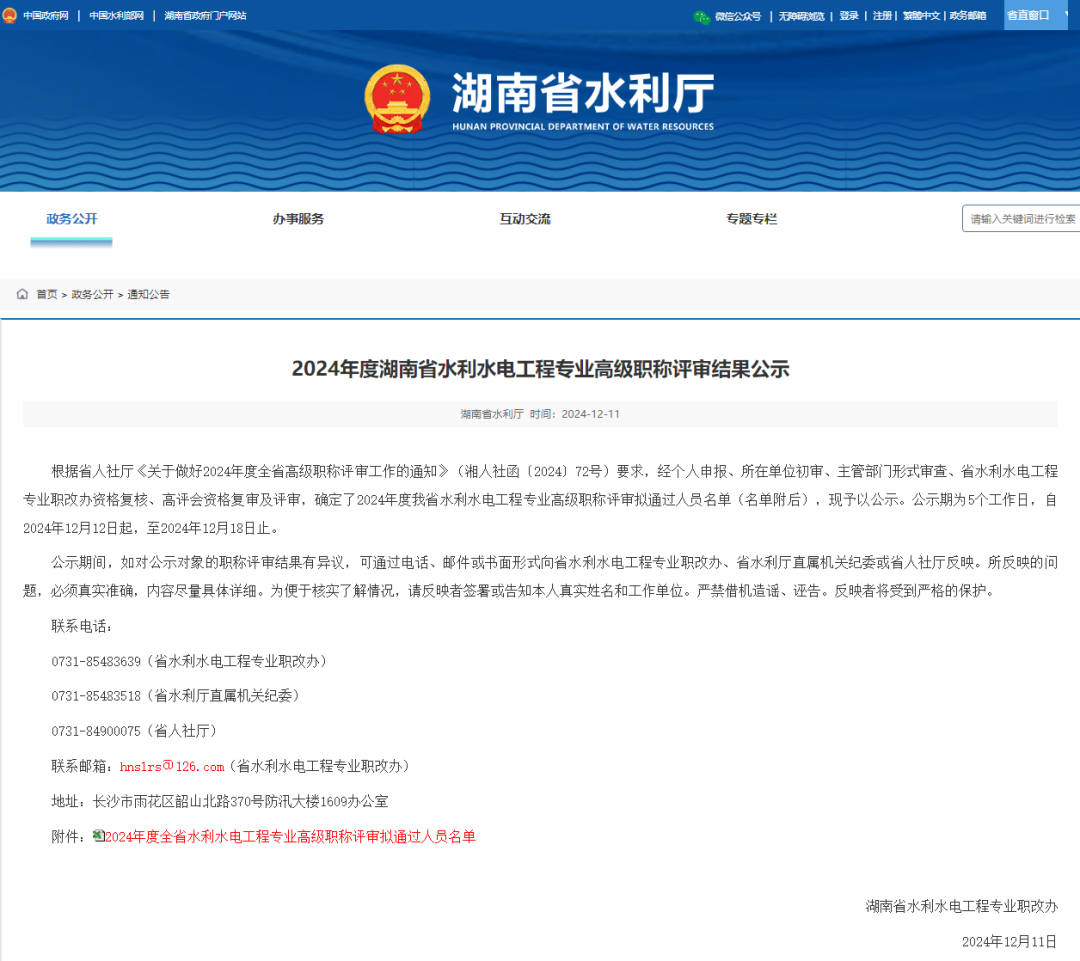This screenshot has width=1080, height=961.
Task: Click the national emblem logo in header
Action: [397, 99]
